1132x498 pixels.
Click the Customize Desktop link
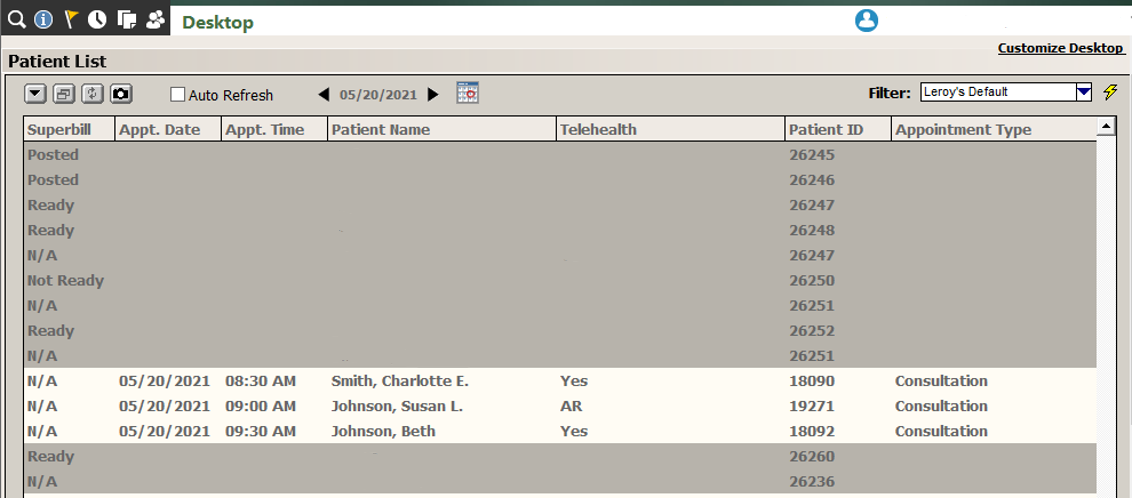(x=1061, y=48)
